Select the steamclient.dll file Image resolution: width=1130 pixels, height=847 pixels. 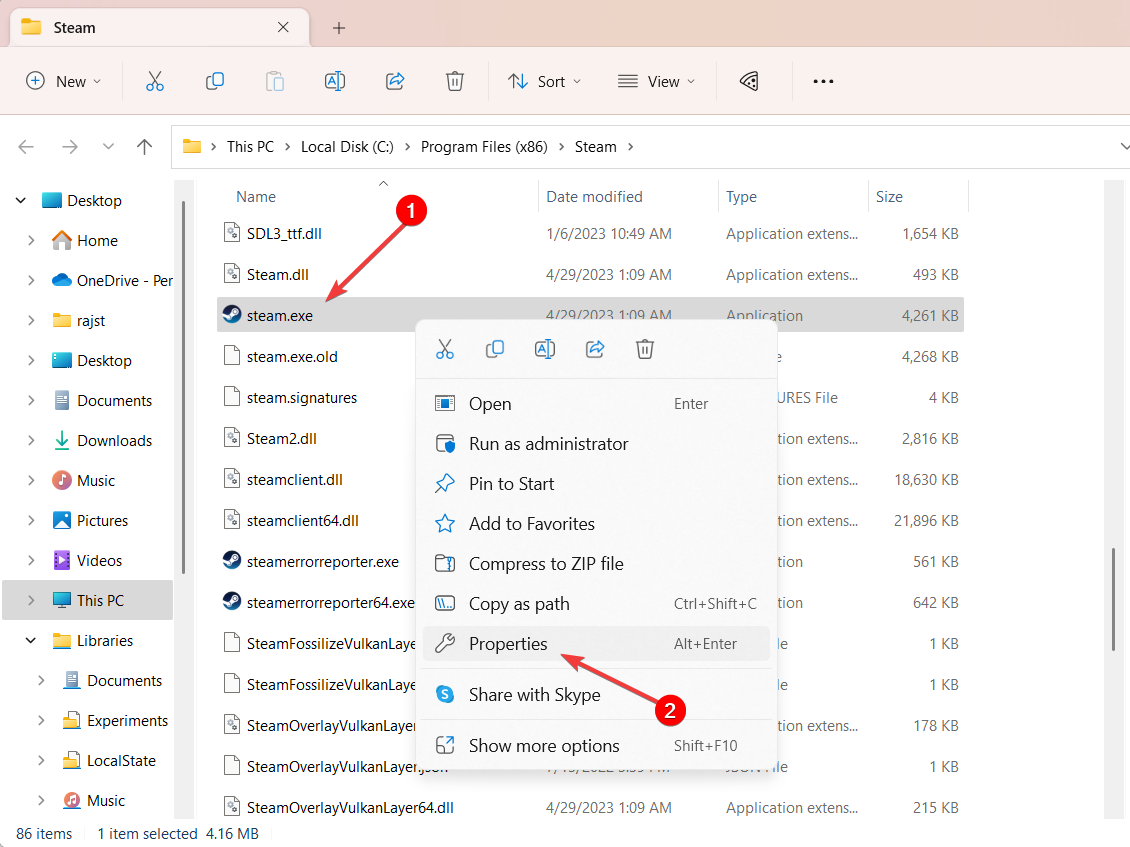point(295,479)
